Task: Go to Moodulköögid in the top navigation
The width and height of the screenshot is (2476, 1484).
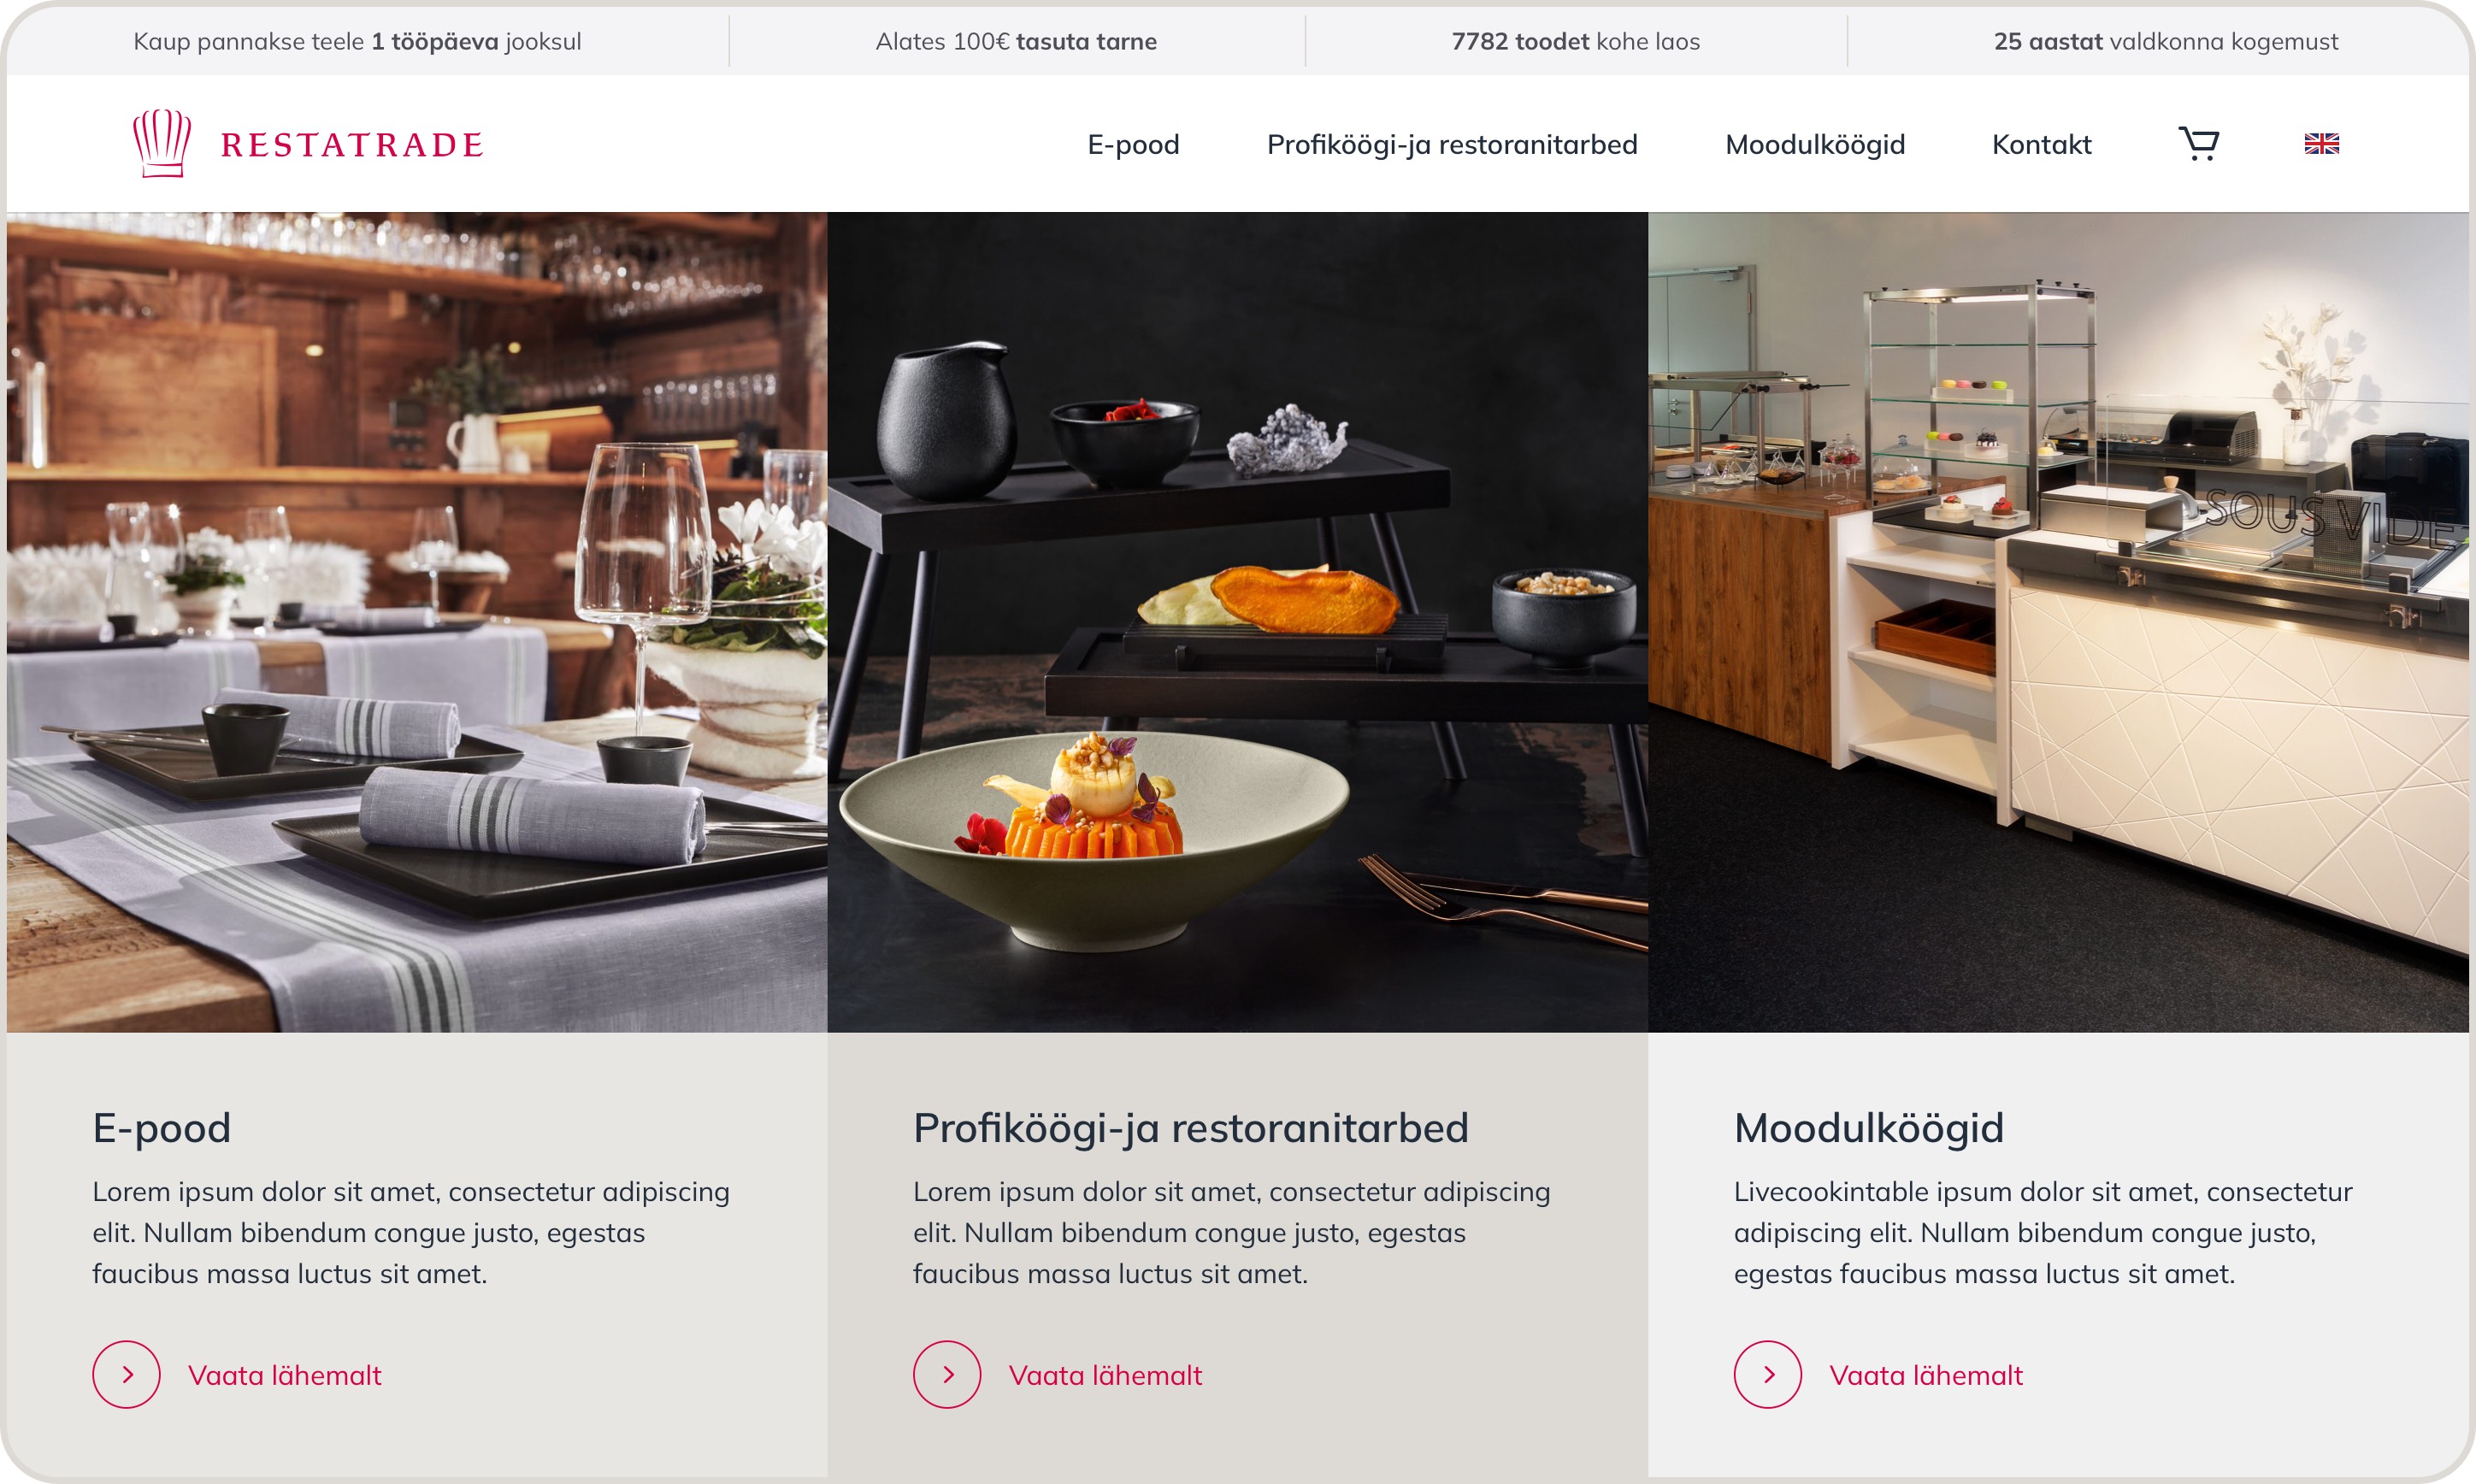Action: (x=1815, y=144)
